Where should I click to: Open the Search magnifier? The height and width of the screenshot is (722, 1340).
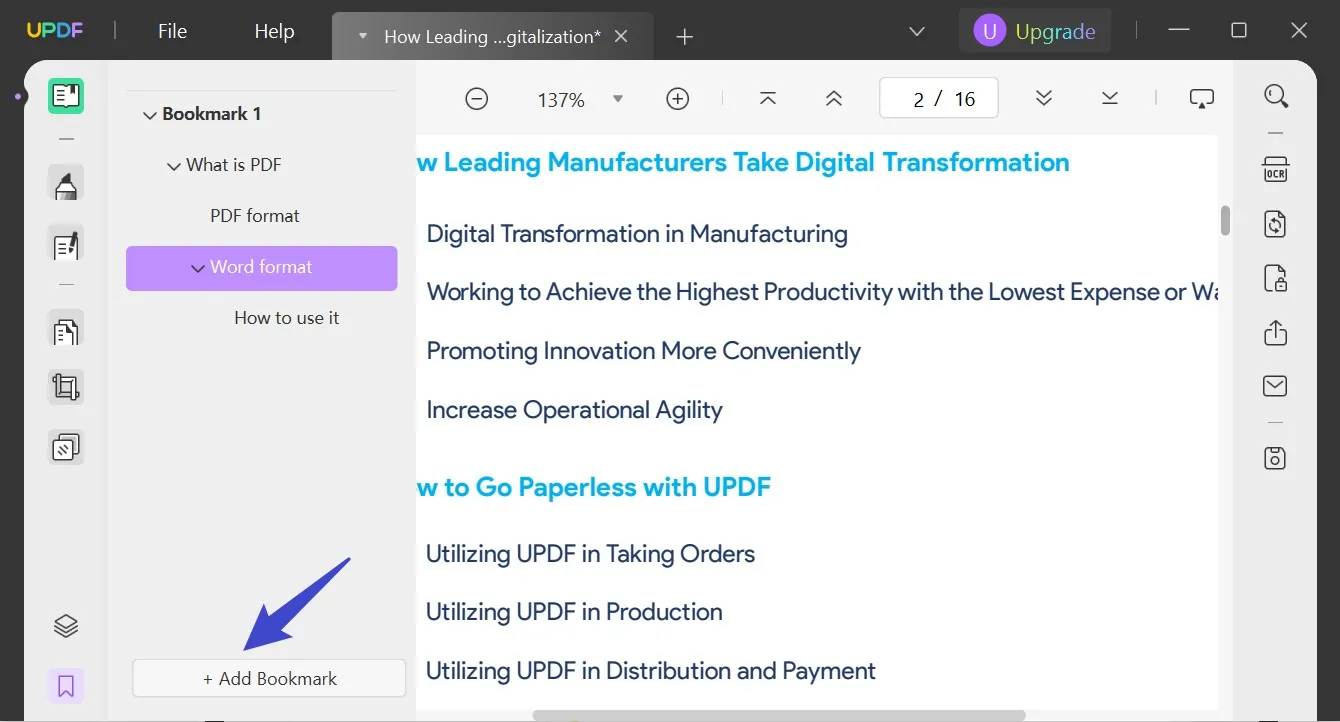click(1275, 96)
